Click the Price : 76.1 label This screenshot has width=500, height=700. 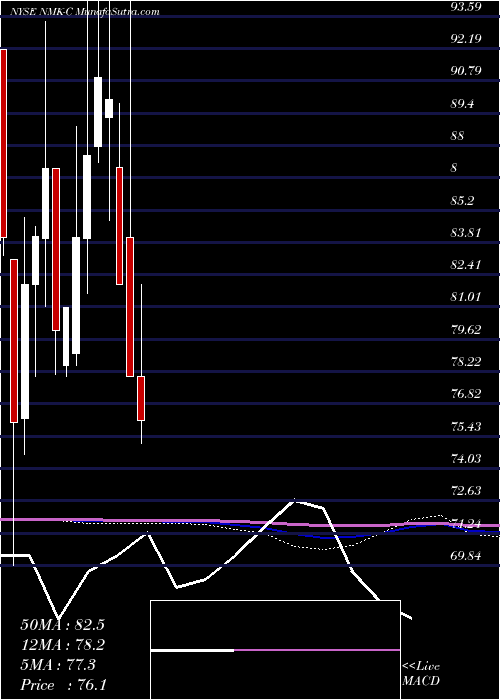point(63,685)
